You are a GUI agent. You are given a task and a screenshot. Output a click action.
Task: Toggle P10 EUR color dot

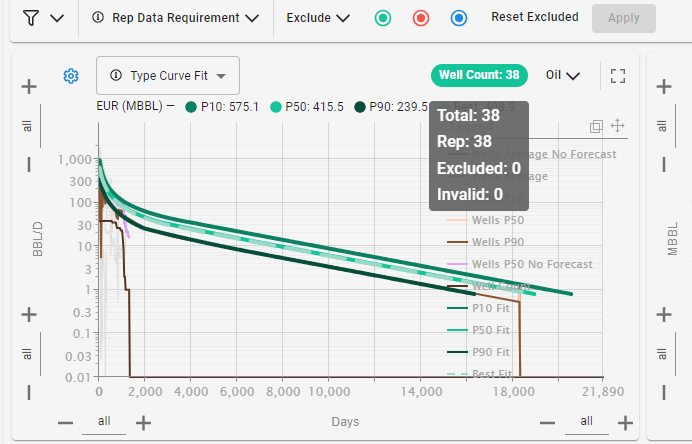click(x=191, y=107)
